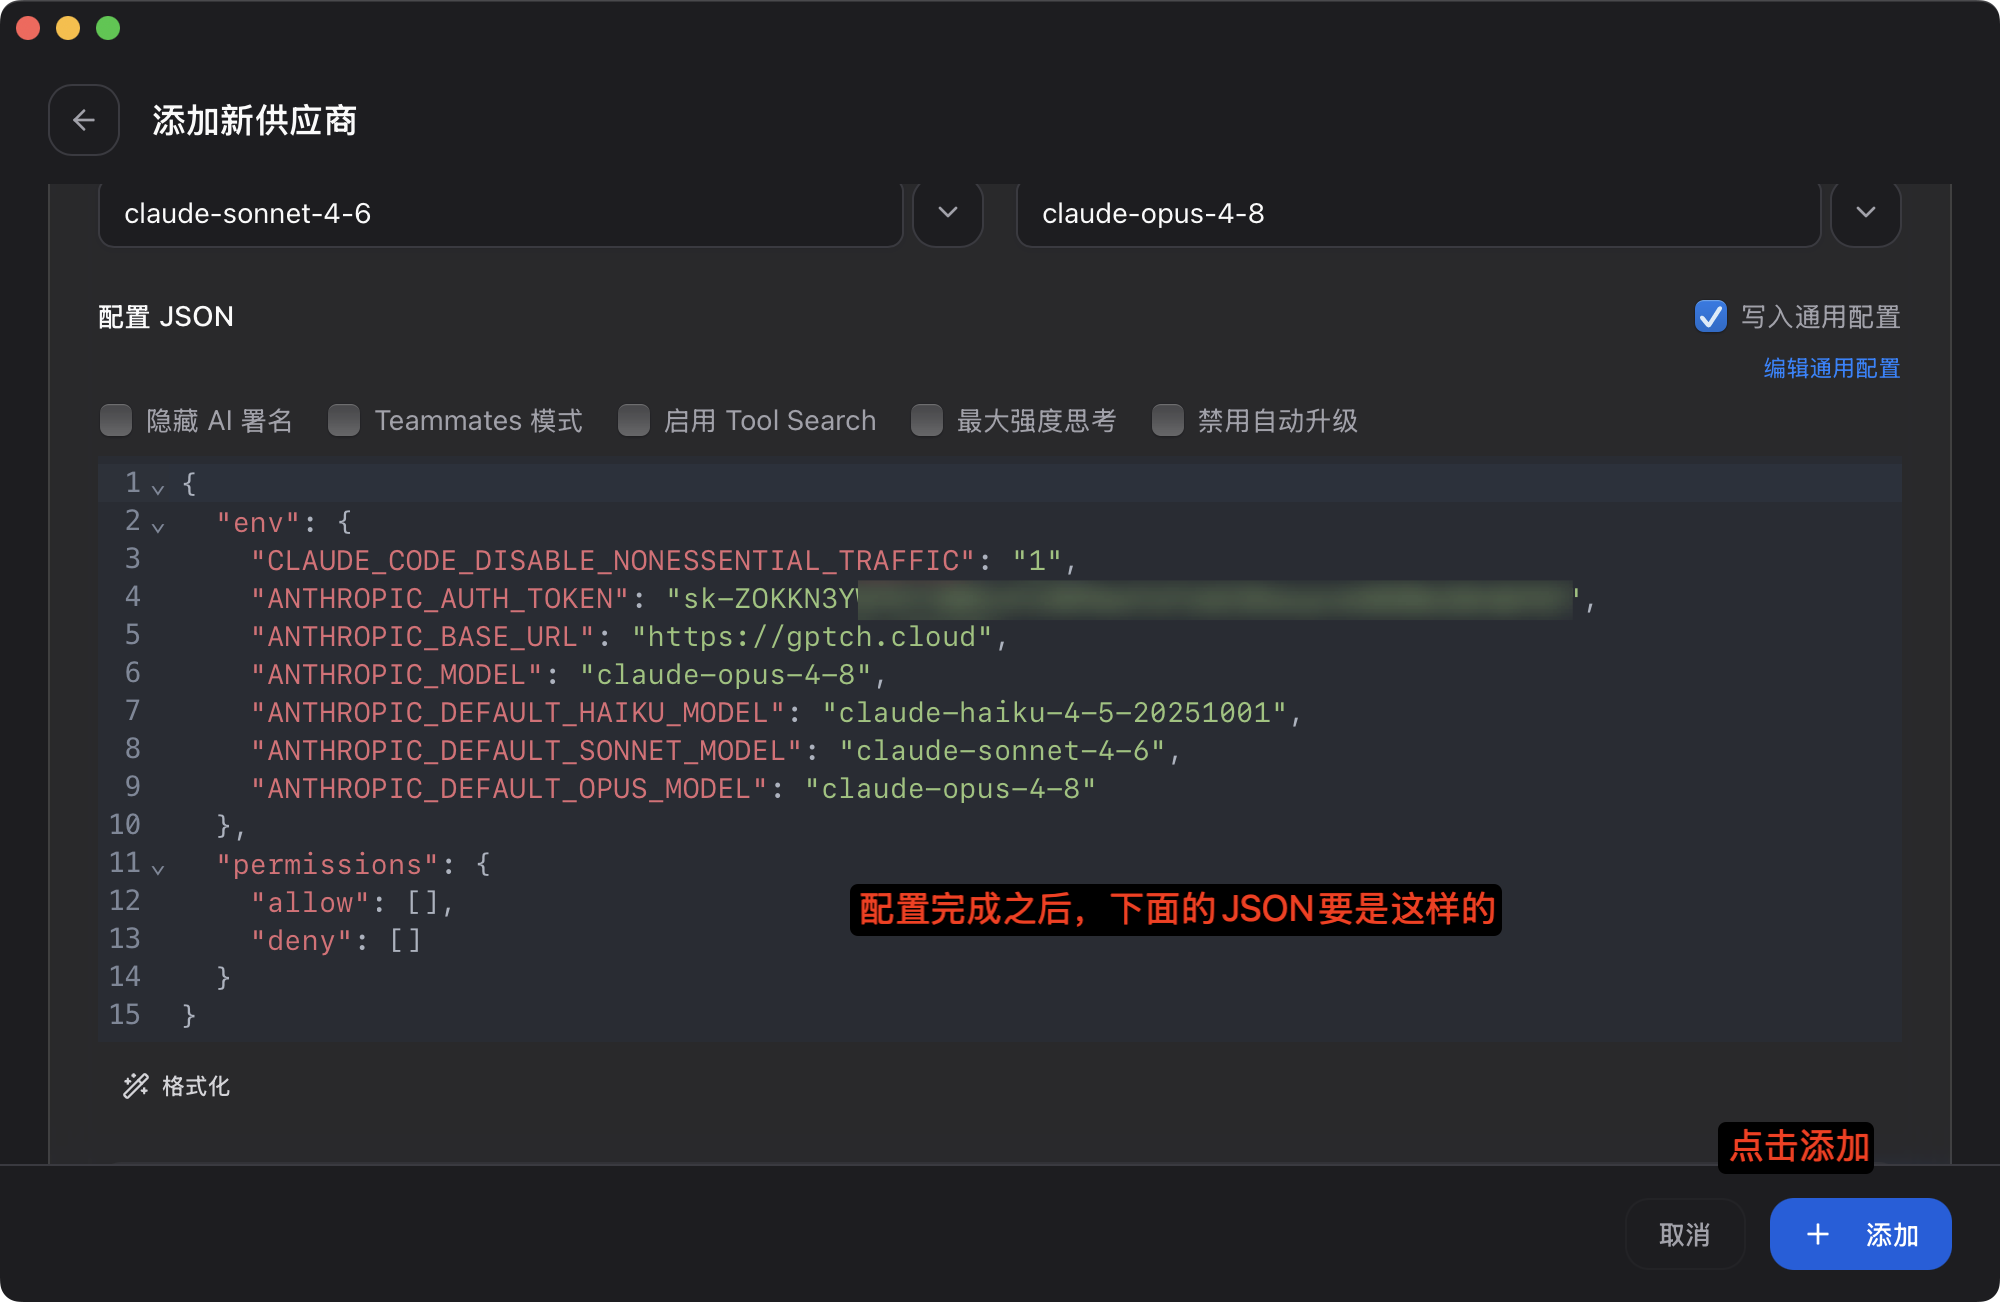Click the plus icon on Add button
Screen dimensions: 2000x1302
[x=1818, y=1235]
